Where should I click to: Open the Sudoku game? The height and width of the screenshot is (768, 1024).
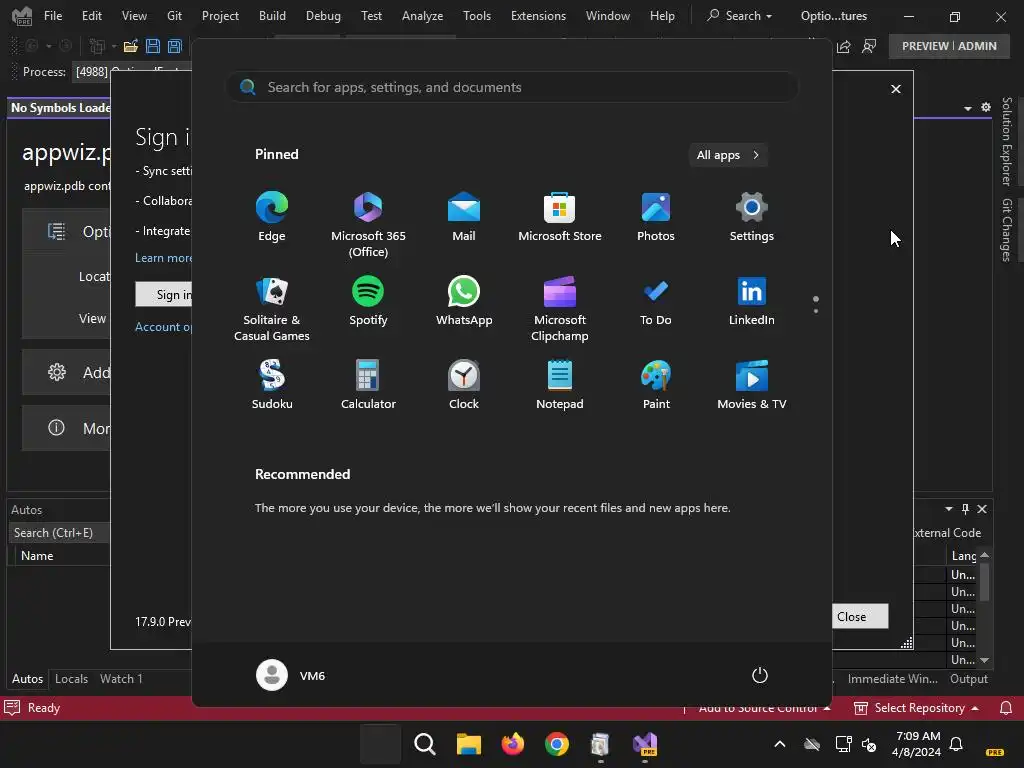[272, 385]
